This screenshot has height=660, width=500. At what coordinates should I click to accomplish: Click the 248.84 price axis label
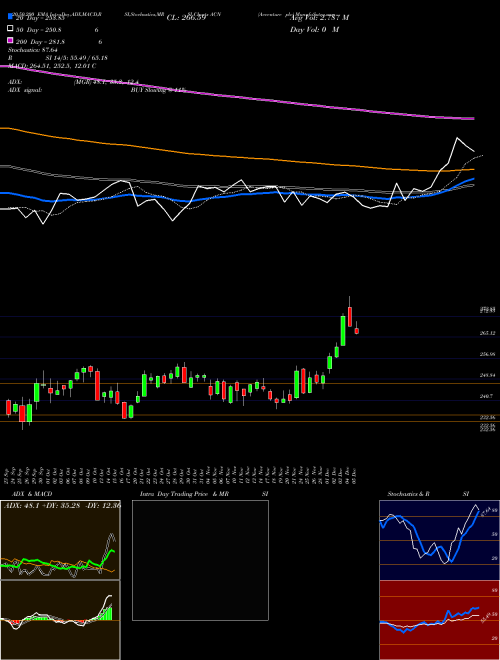tap(487, 375)
